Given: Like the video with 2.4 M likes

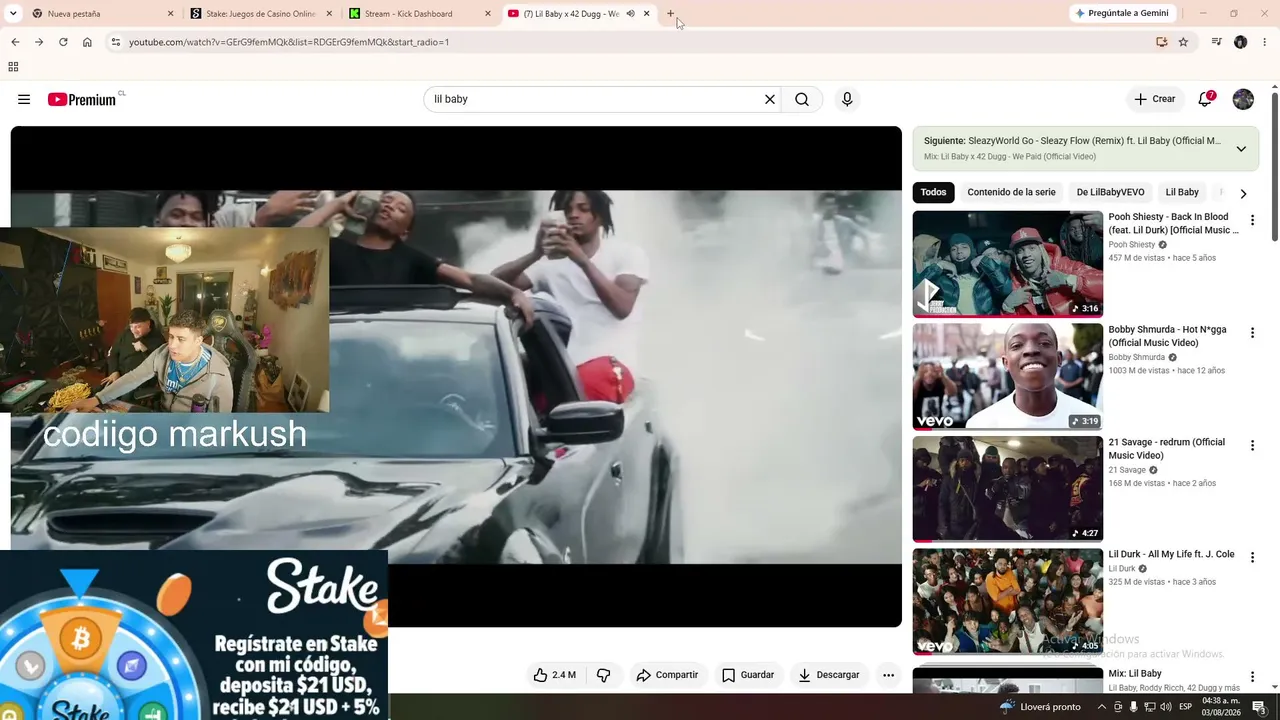Looking at the screenshot, I should (x=555, y=675).
